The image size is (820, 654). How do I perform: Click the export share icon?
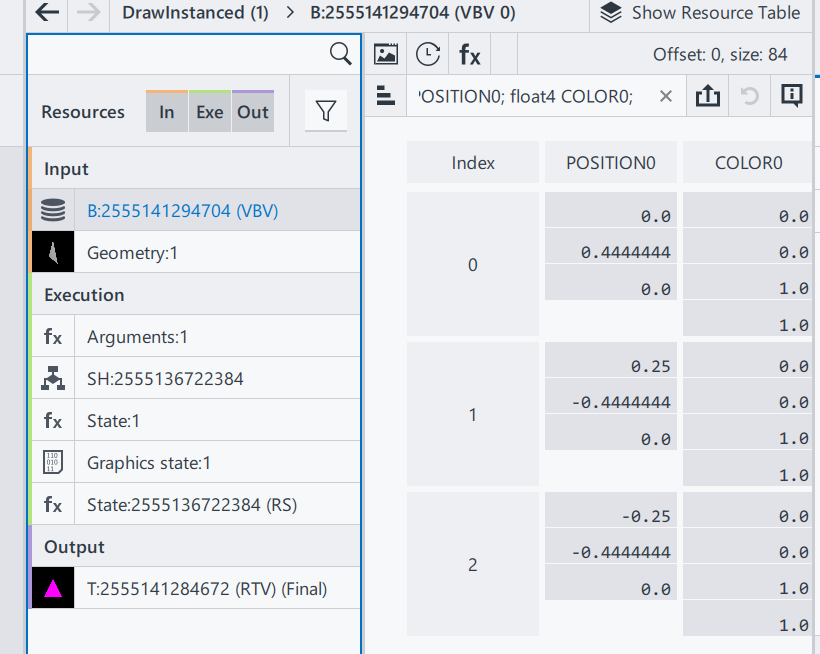pyautogui.click(x=707, y=96)
